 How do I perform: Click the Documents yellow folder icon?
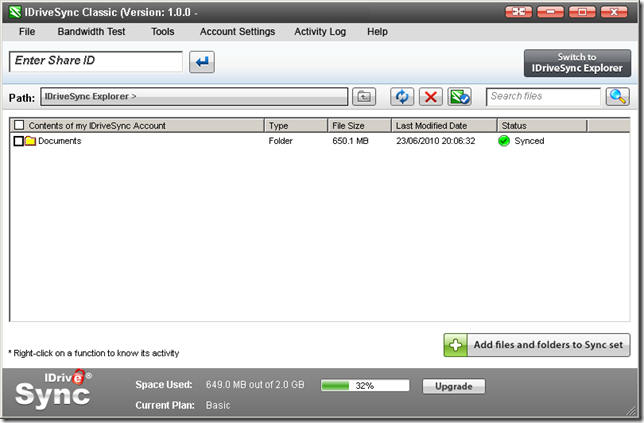coord(30,141)
